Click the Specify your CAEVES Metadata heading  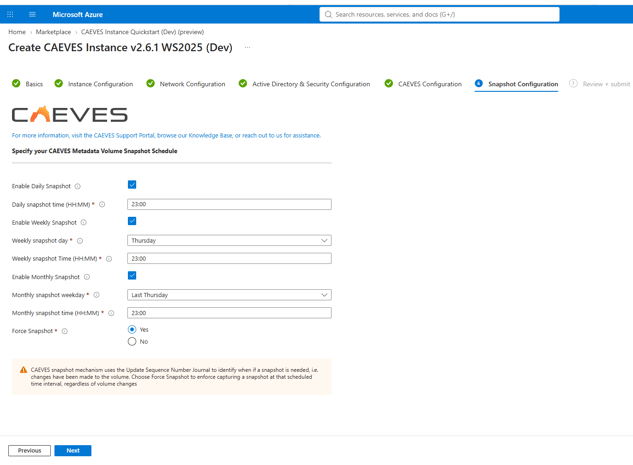pyautogui.click(x=94, y=151)
